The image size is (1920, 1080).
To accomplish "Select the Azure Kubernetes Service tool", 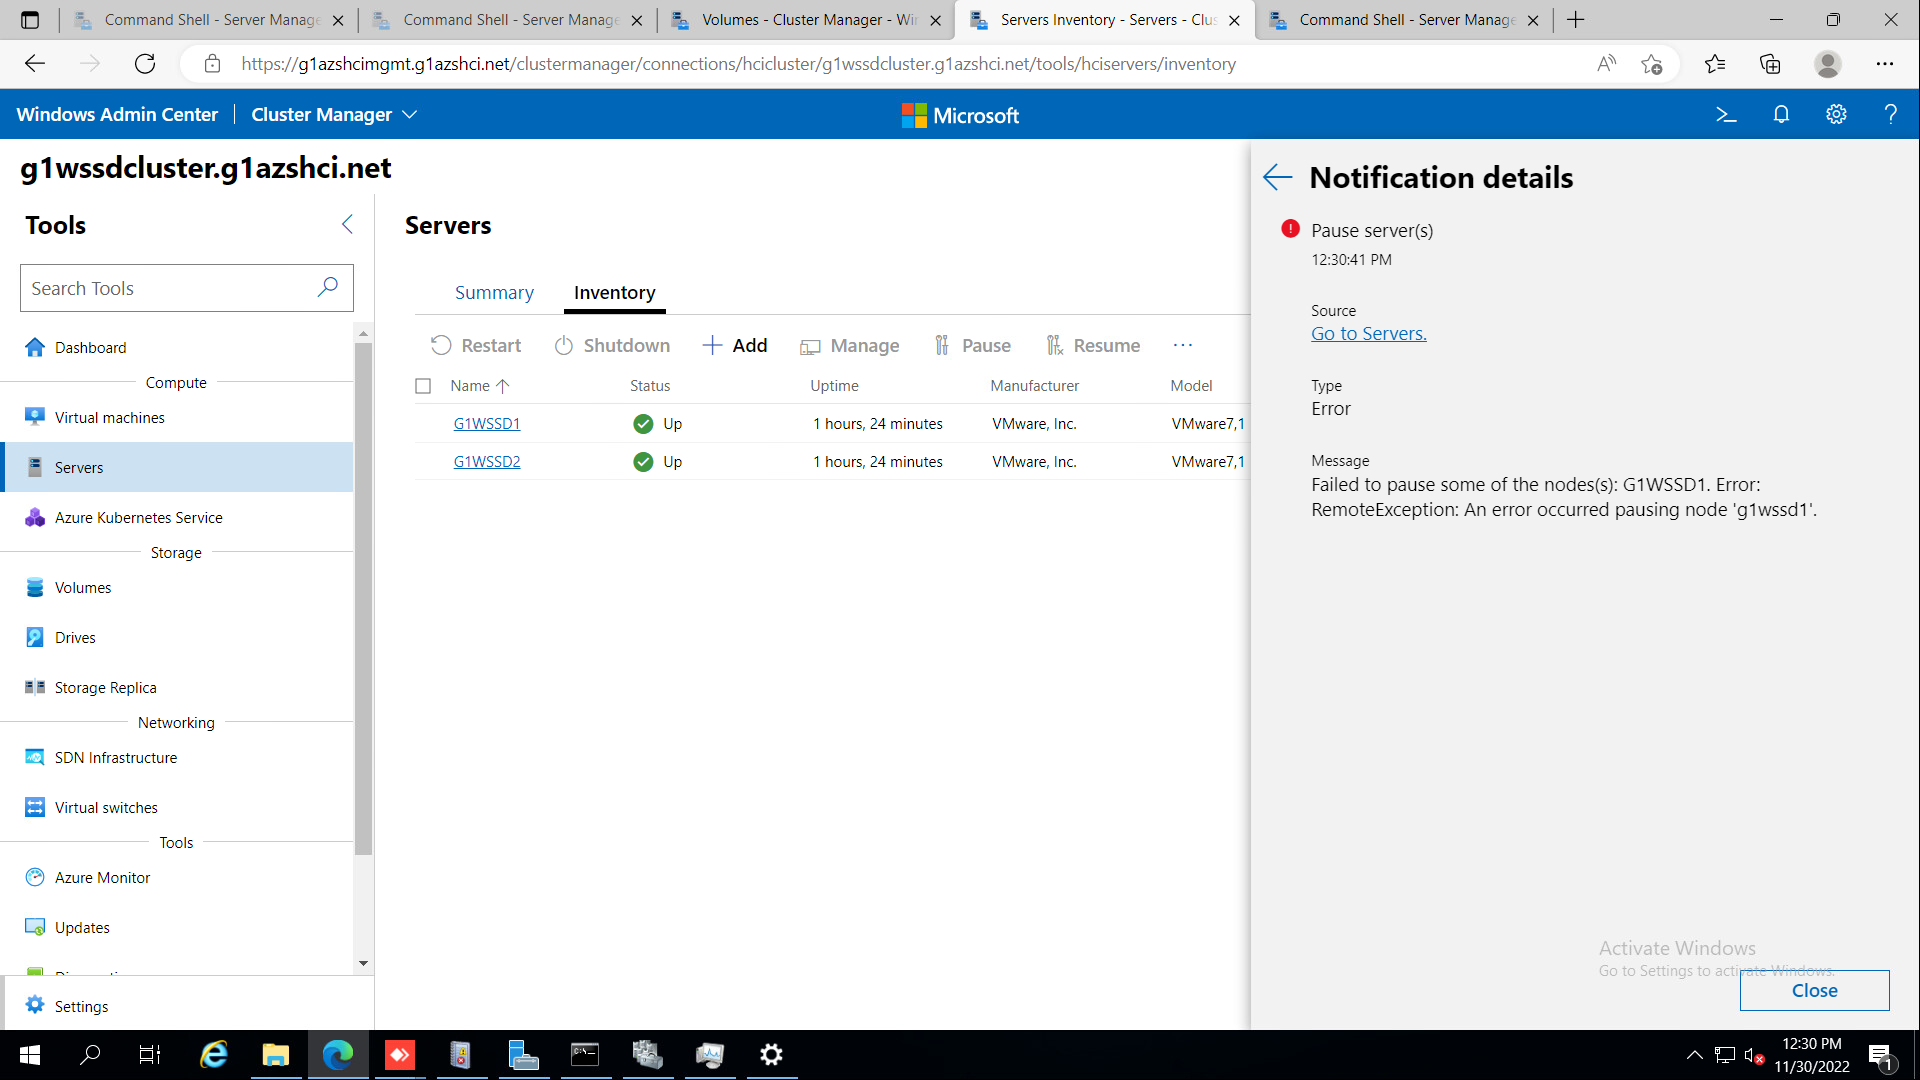I will tap(138, 517).
